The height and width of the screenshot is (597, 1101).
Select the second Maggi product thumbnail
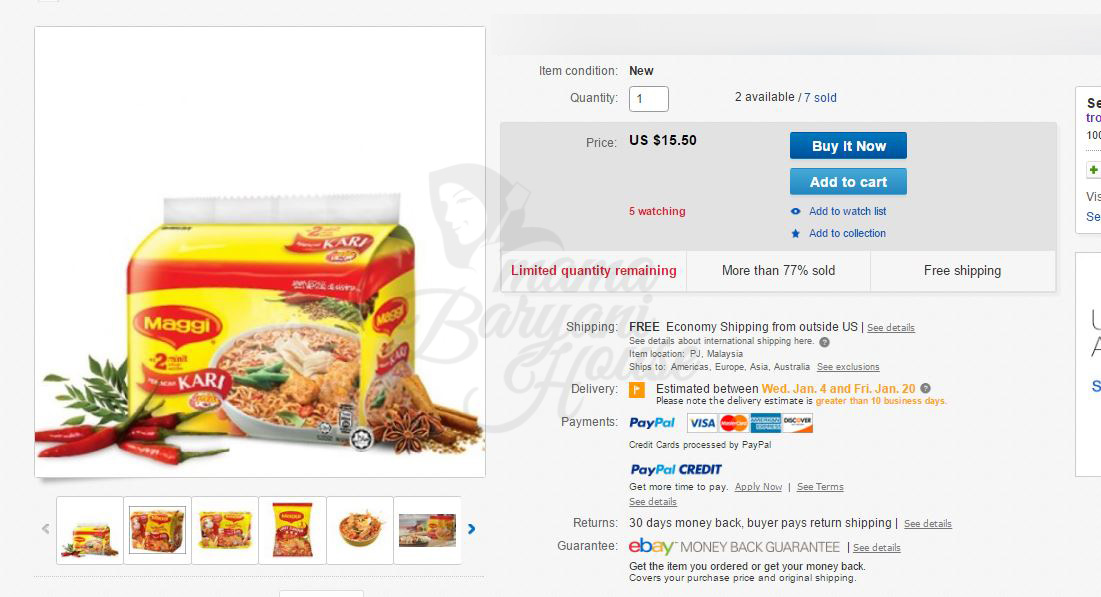tap(157, 530)
